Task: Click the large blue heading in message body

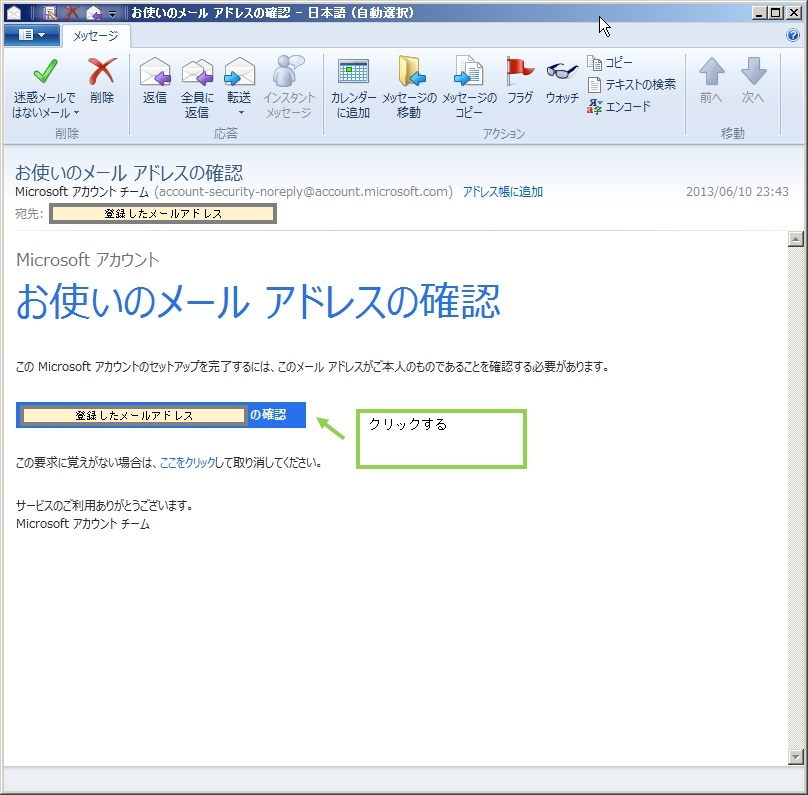Action: click(258, 301)
